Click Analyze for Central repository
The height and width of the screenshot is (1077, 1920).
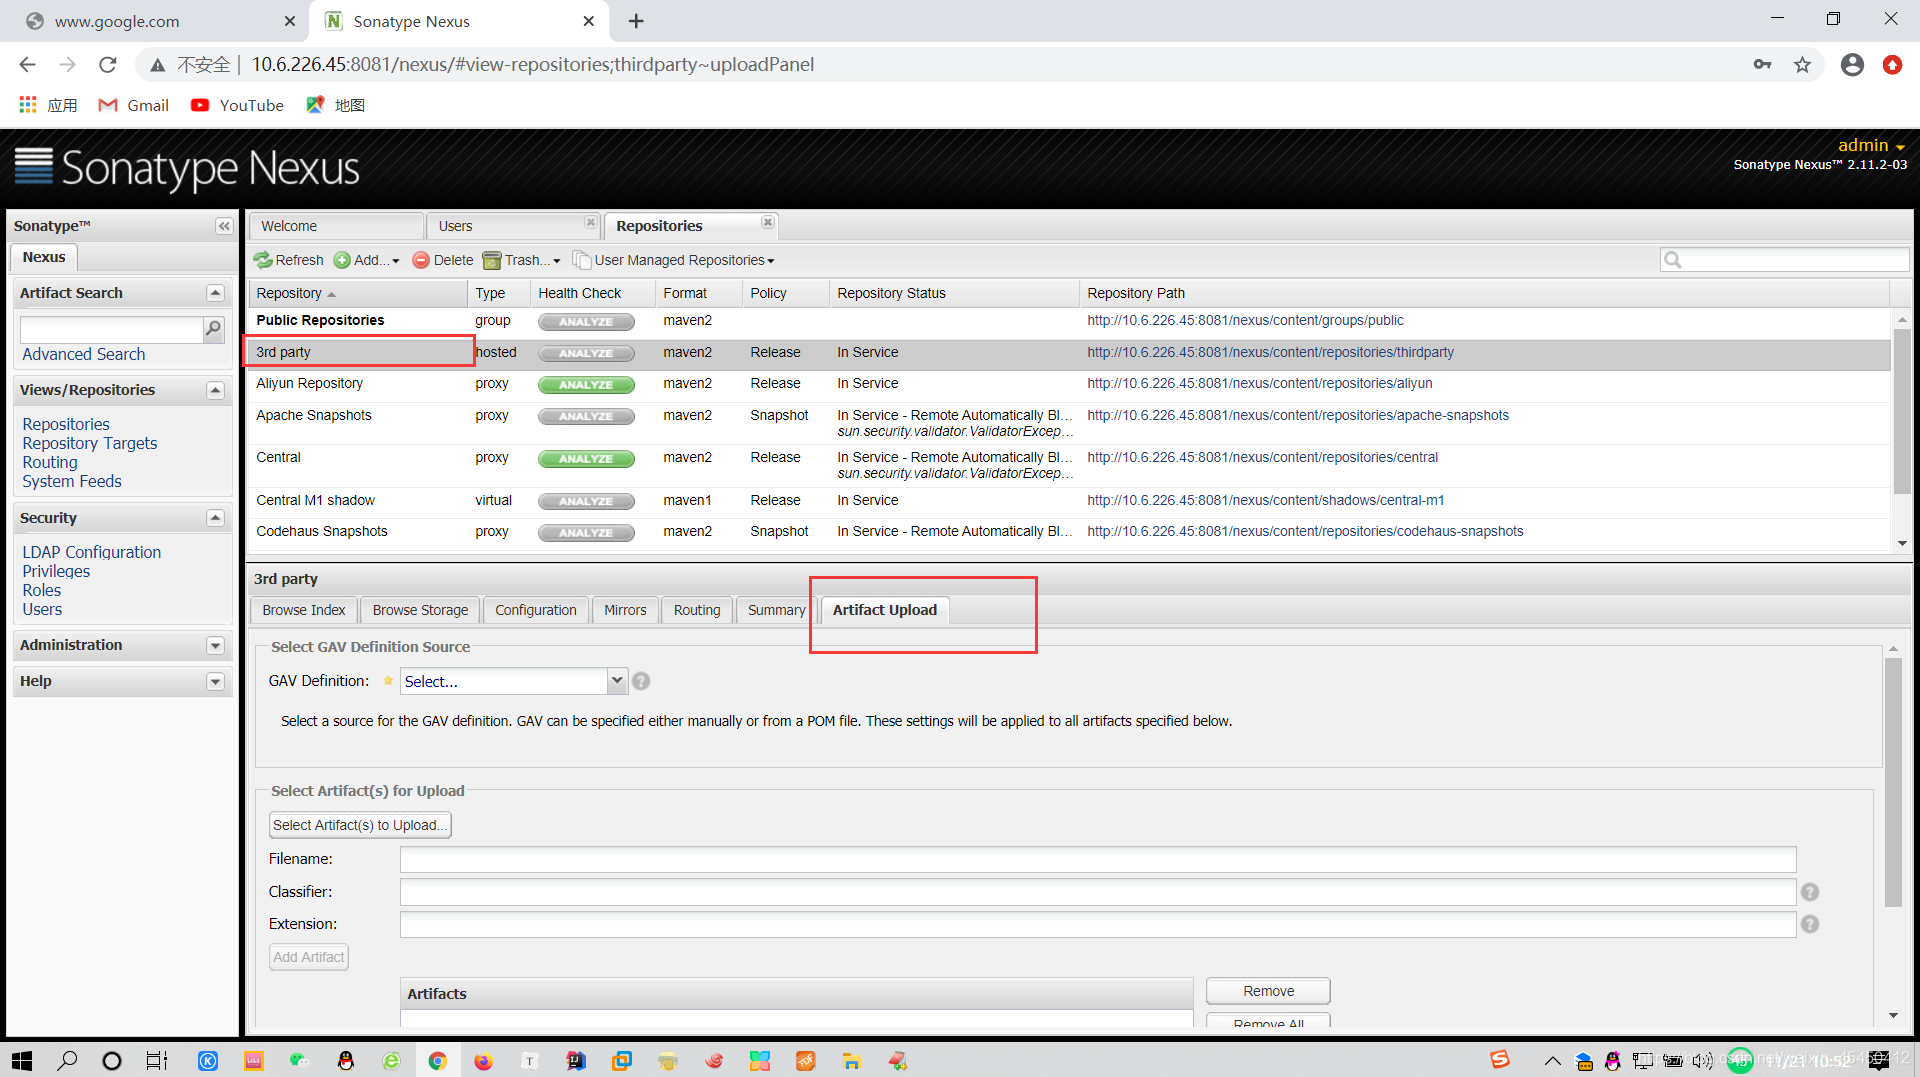click(x=586, y=459)
